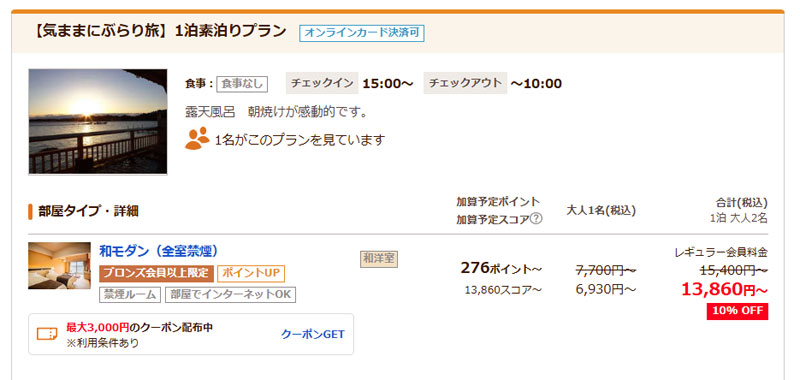Open the sunrise open-air bath photo
800x380 pixels.
click(97, 122)
